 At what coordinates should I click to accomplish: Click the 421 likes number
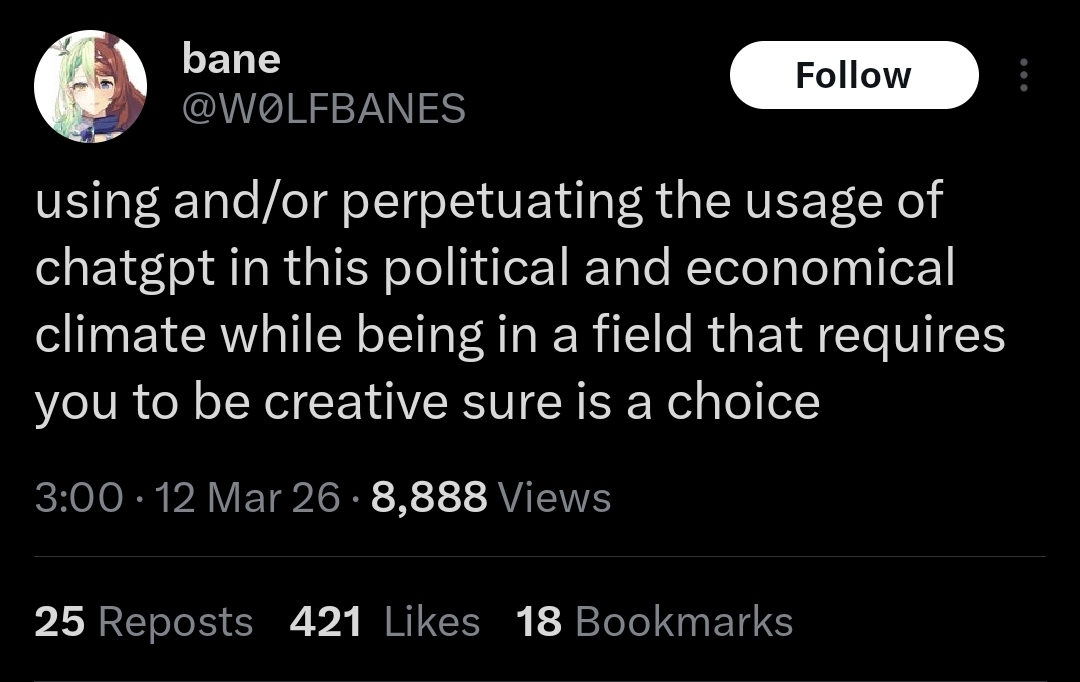point(325,622)
